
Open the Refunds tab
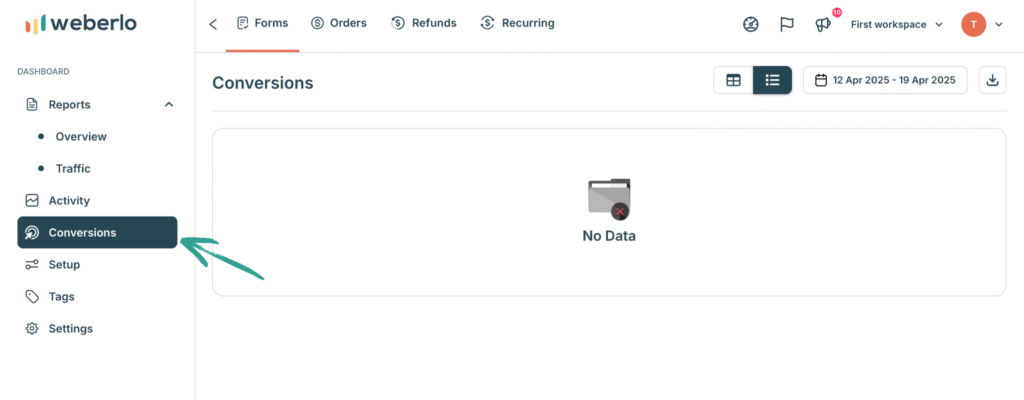(x=424, y=24)
